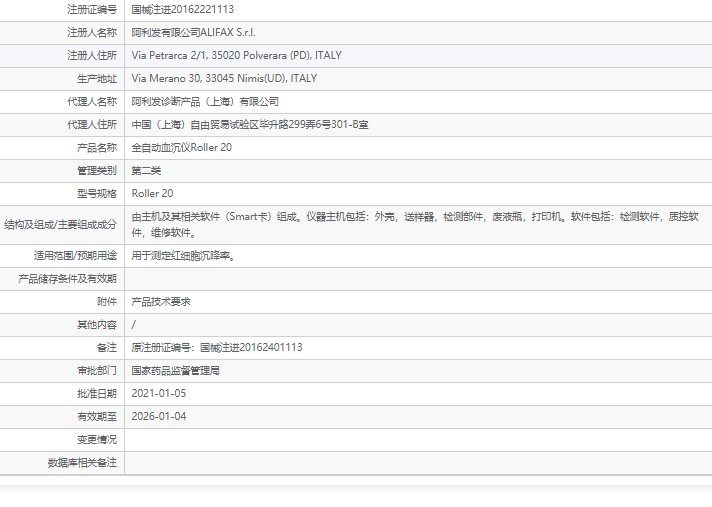The width and height of the screenshot is (712, 507).
Task: Select agent name 阿利发诊断产品（上海）有限公司
Action: (205, 101)
